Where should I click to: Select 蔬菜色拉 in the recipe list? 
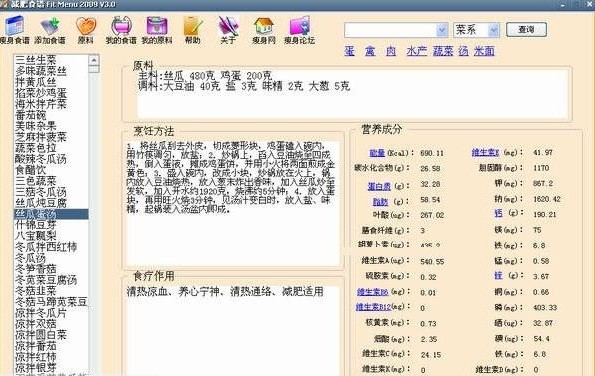pyautogui.click(x=51, y=148)
